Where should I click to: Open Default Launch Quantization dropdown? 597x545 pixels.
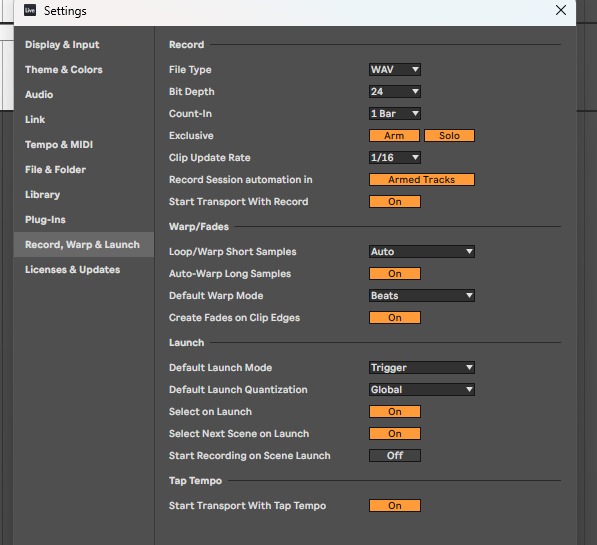421,390
